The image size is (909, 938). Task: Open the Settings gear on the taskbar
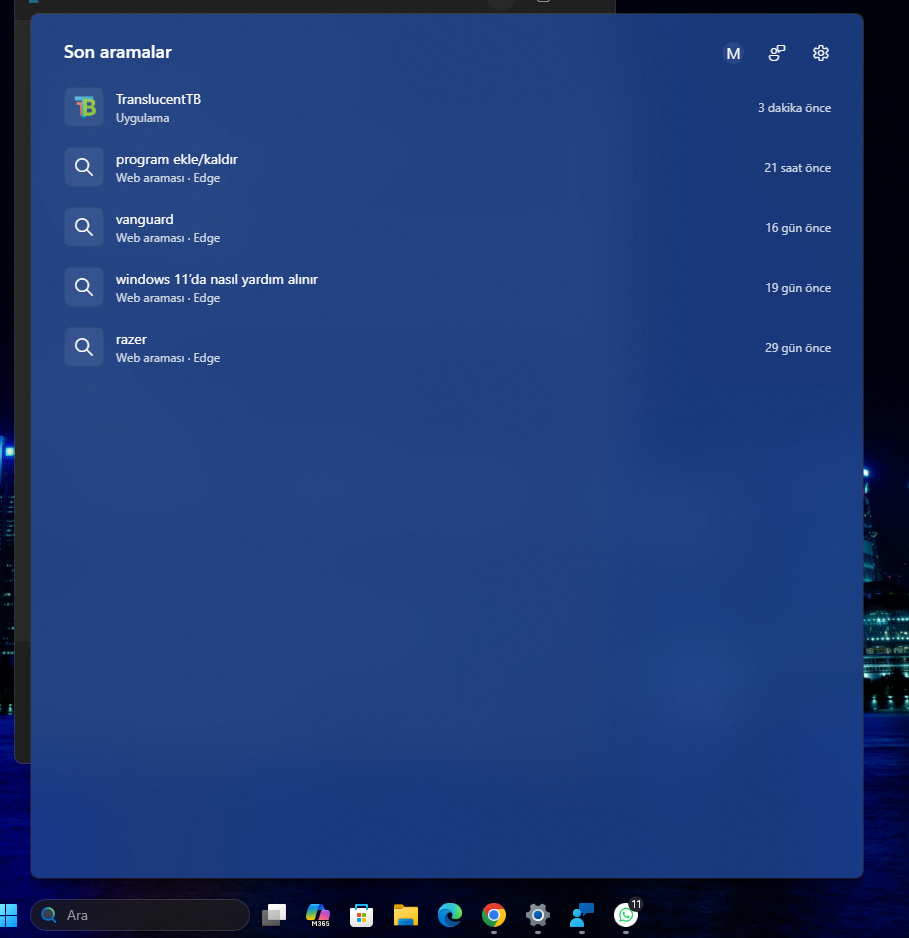click(538, 915)
